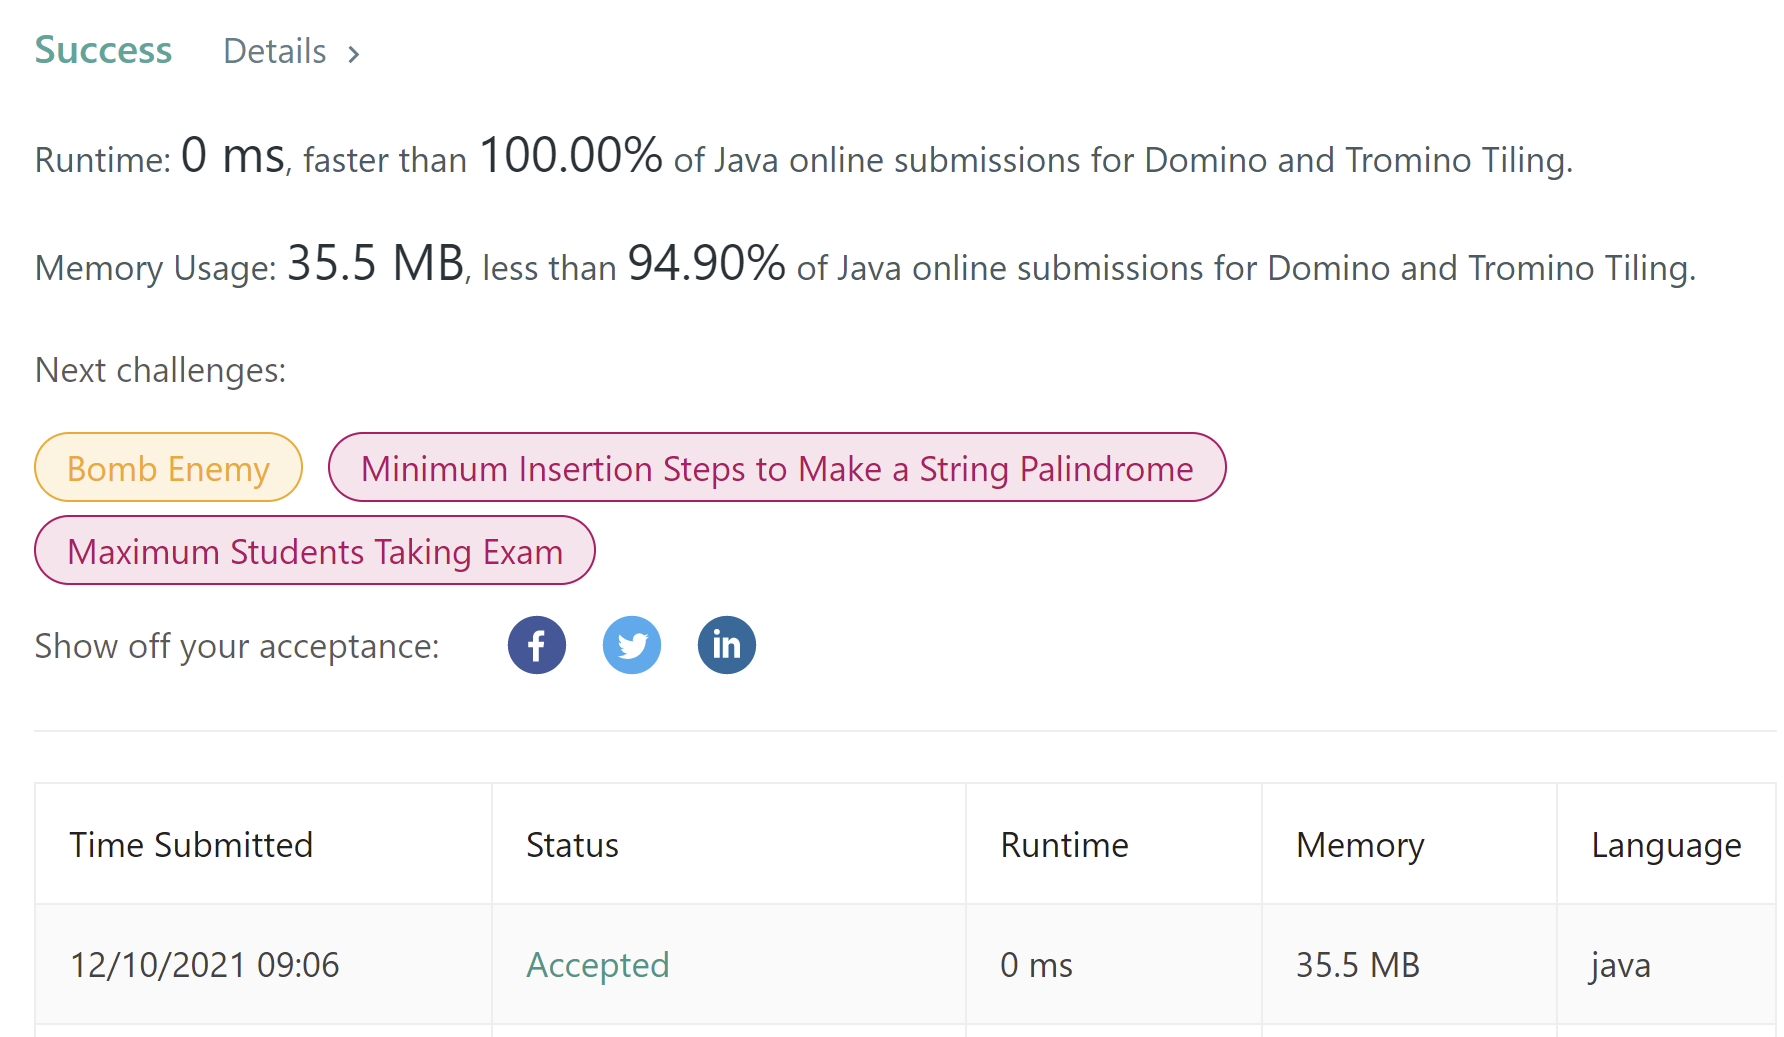Click the Runtime column header
Viewport: 1784px width, 1037px height.
1064,845
